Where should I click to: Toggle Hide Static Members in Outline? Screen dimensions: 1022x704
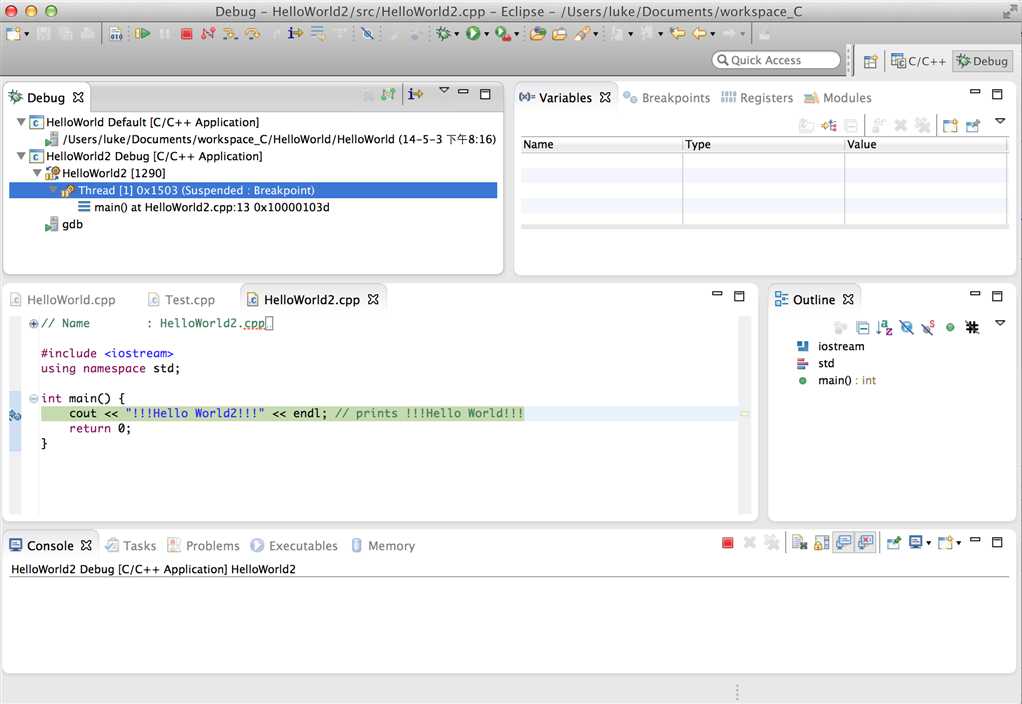coord(928,327)
